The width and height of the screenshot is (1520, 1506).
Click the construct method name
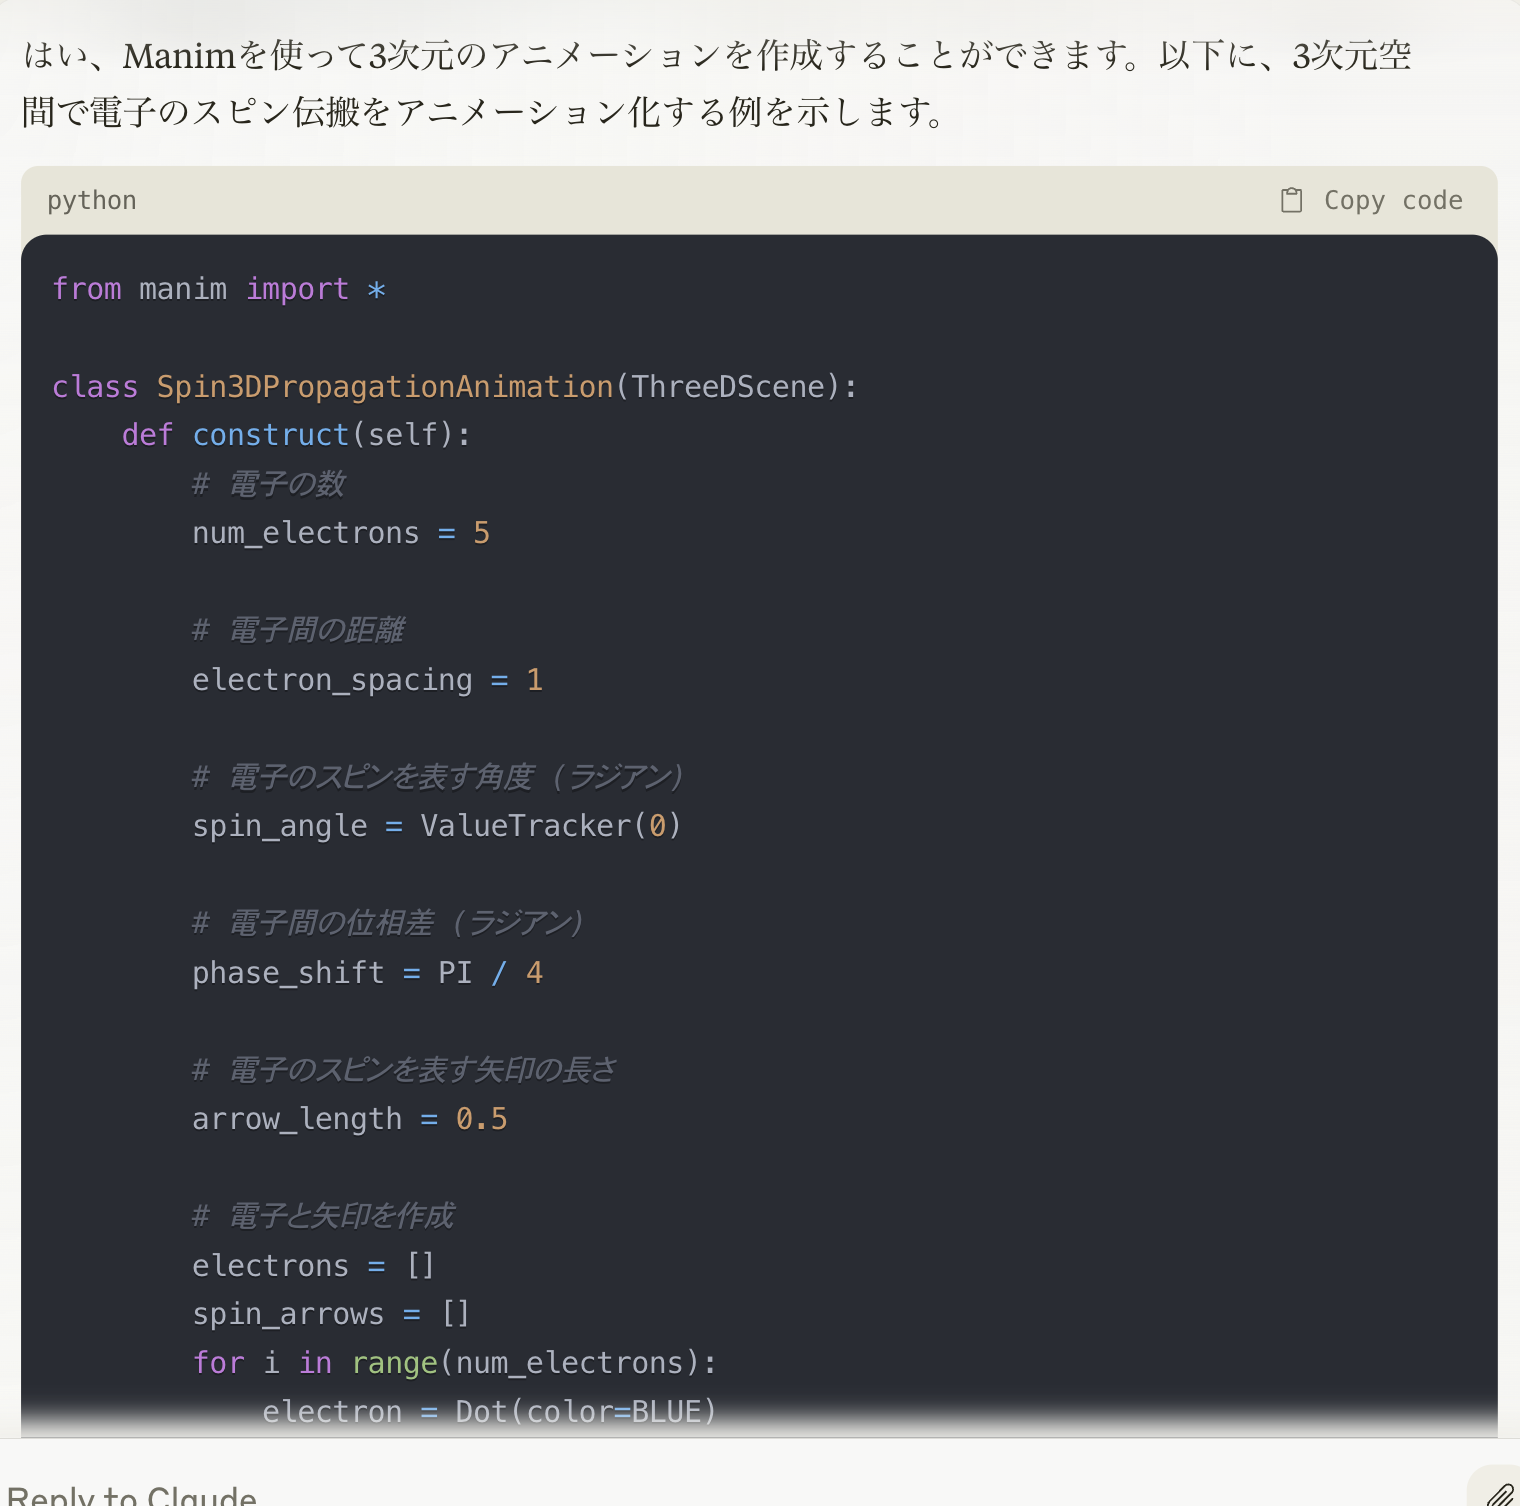coord(270,435)
